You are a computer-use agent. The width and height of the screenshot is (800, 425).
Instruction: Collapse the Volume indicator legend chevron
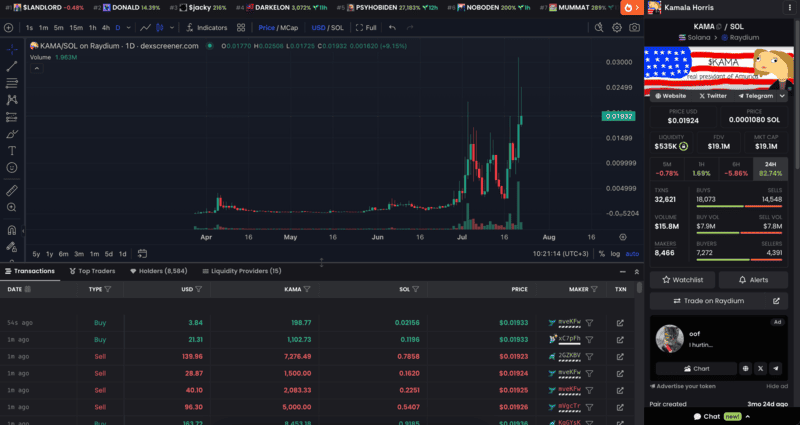pos(36,68)
